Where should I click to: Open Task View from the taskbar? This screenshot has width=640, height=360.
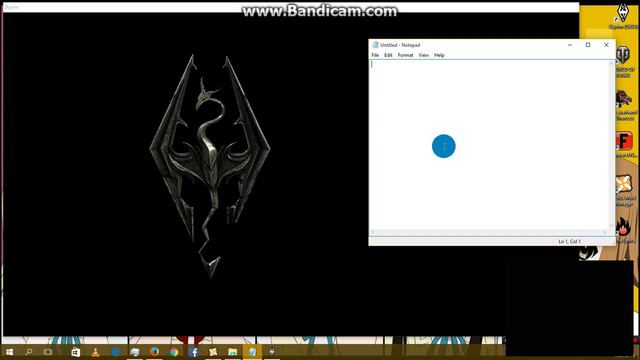point(48,352)
